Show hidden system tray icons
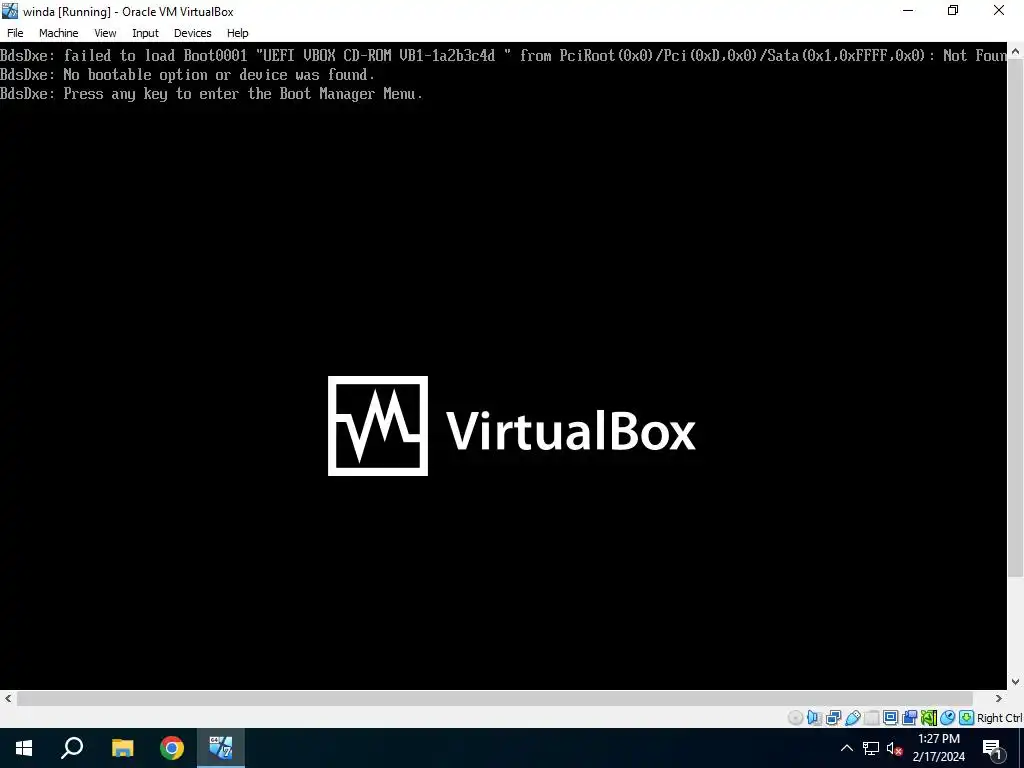This screenshot has height=768, width=1024. [x=846, y=748]
